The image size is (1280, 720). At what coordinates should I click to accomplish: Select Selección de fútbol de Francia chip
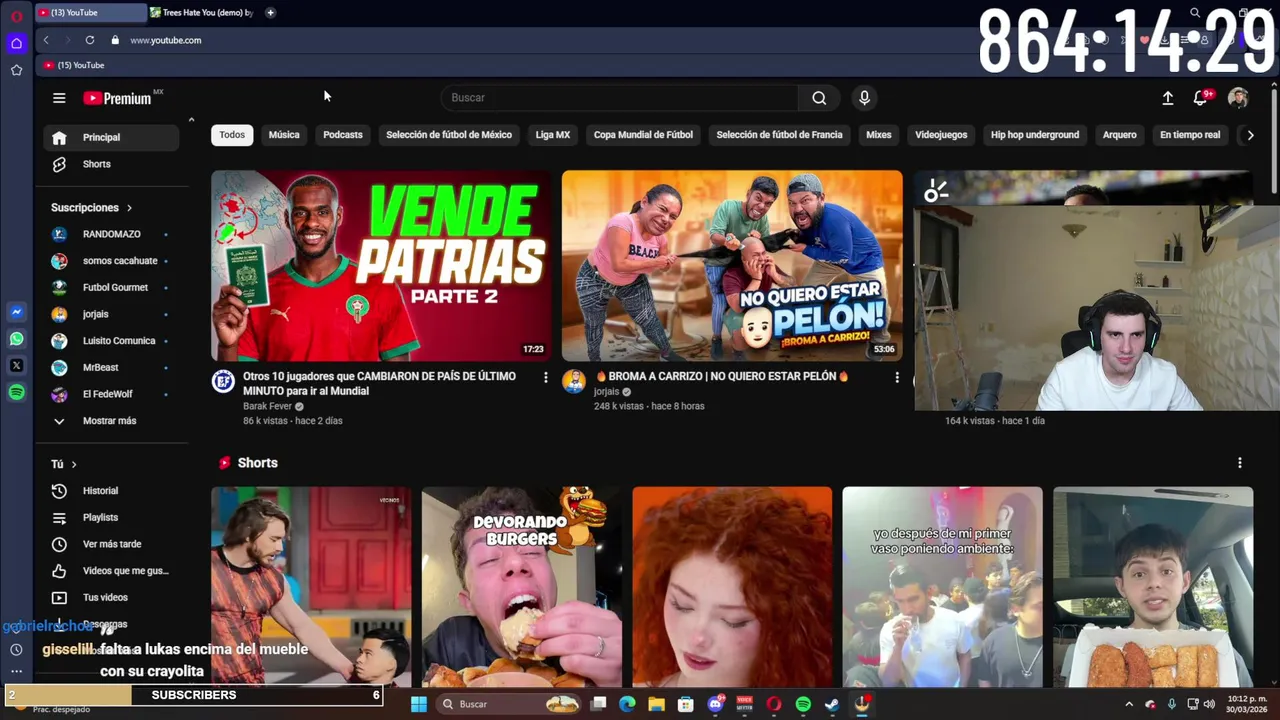click(x=779, y=135)
